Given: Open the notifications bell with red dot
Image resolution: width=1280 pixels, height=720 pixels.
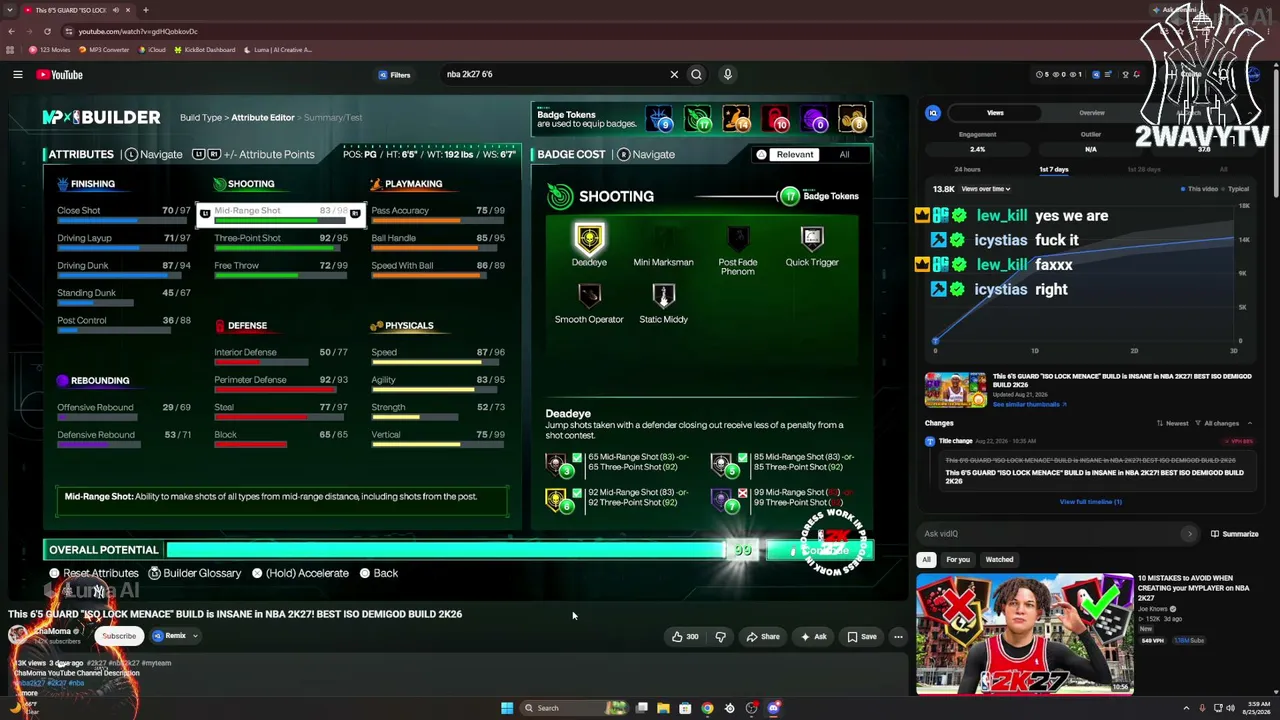Looking at the screenshot, I should tap(1138, 74).
